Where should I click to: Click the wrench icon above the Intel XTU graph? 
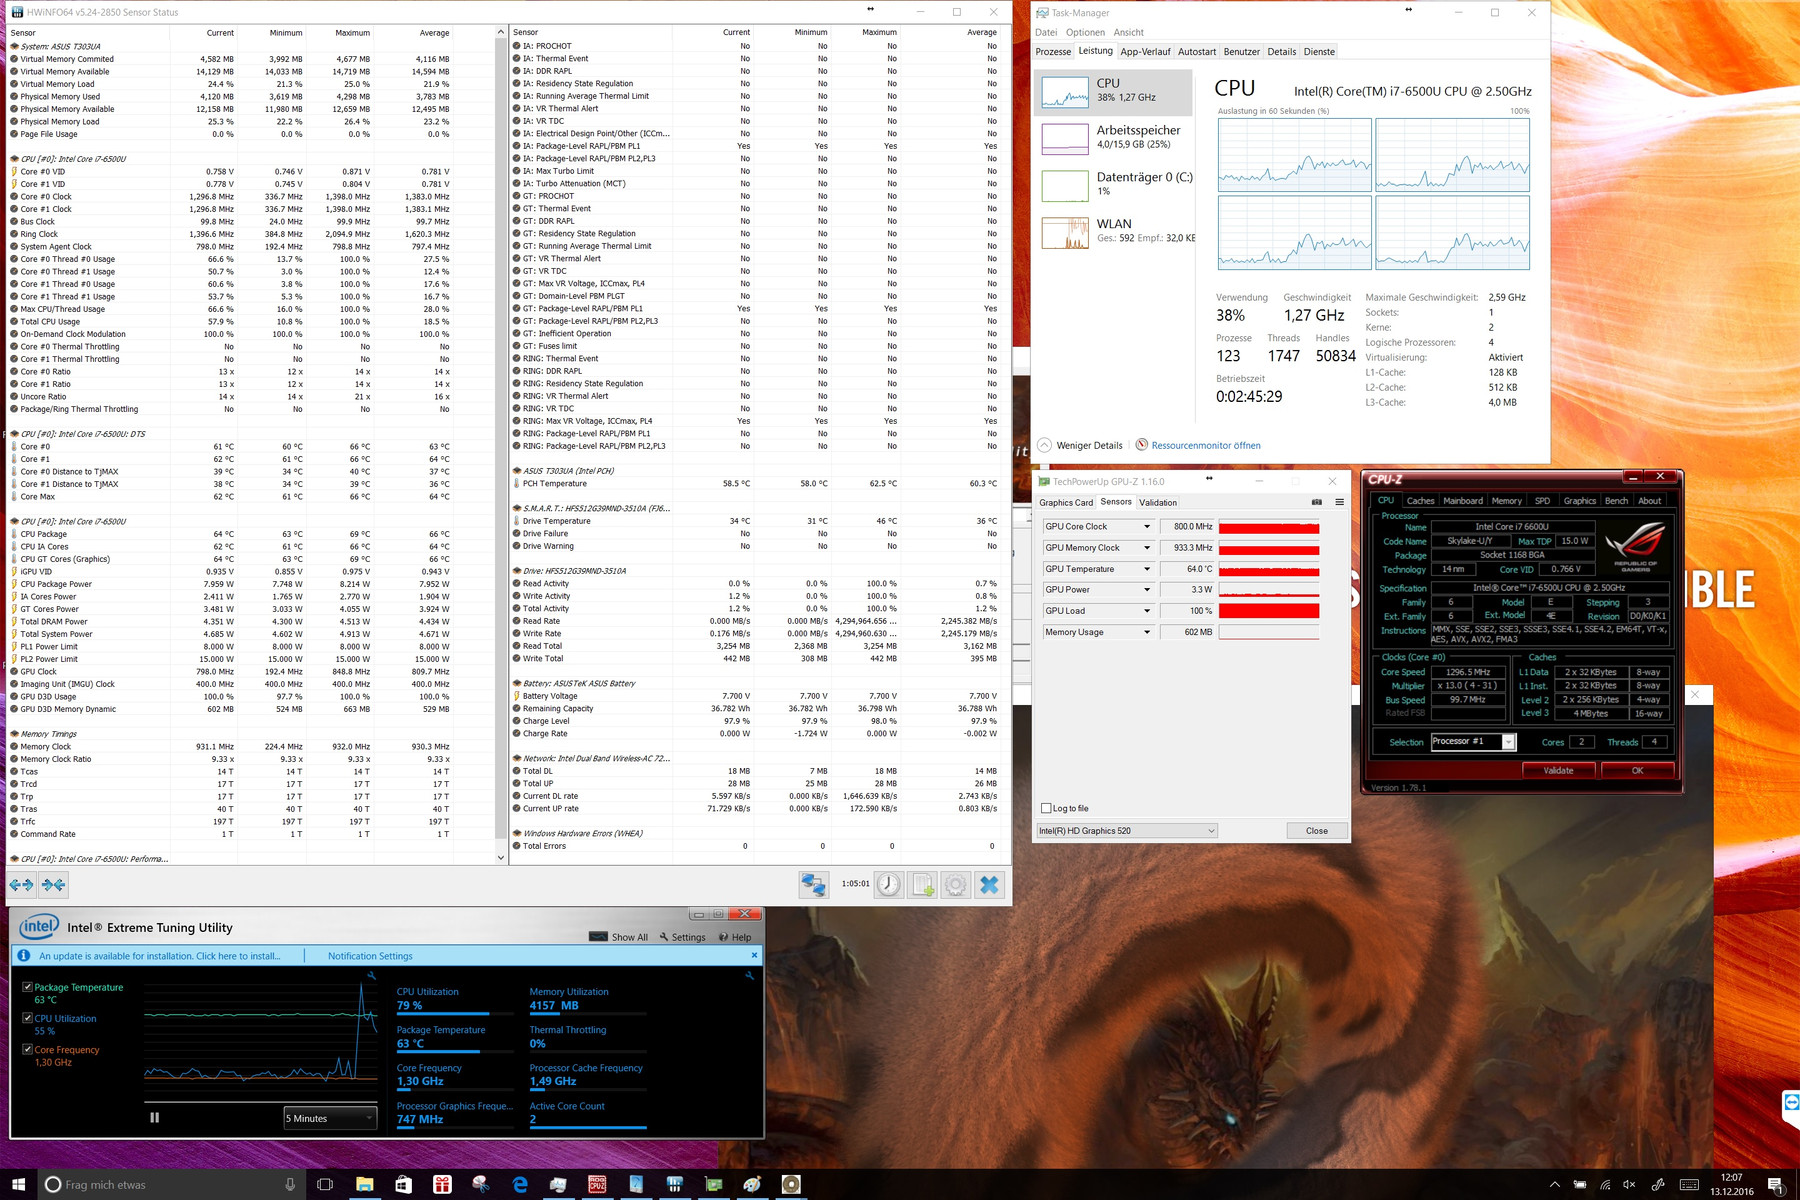tap(371, 976)
